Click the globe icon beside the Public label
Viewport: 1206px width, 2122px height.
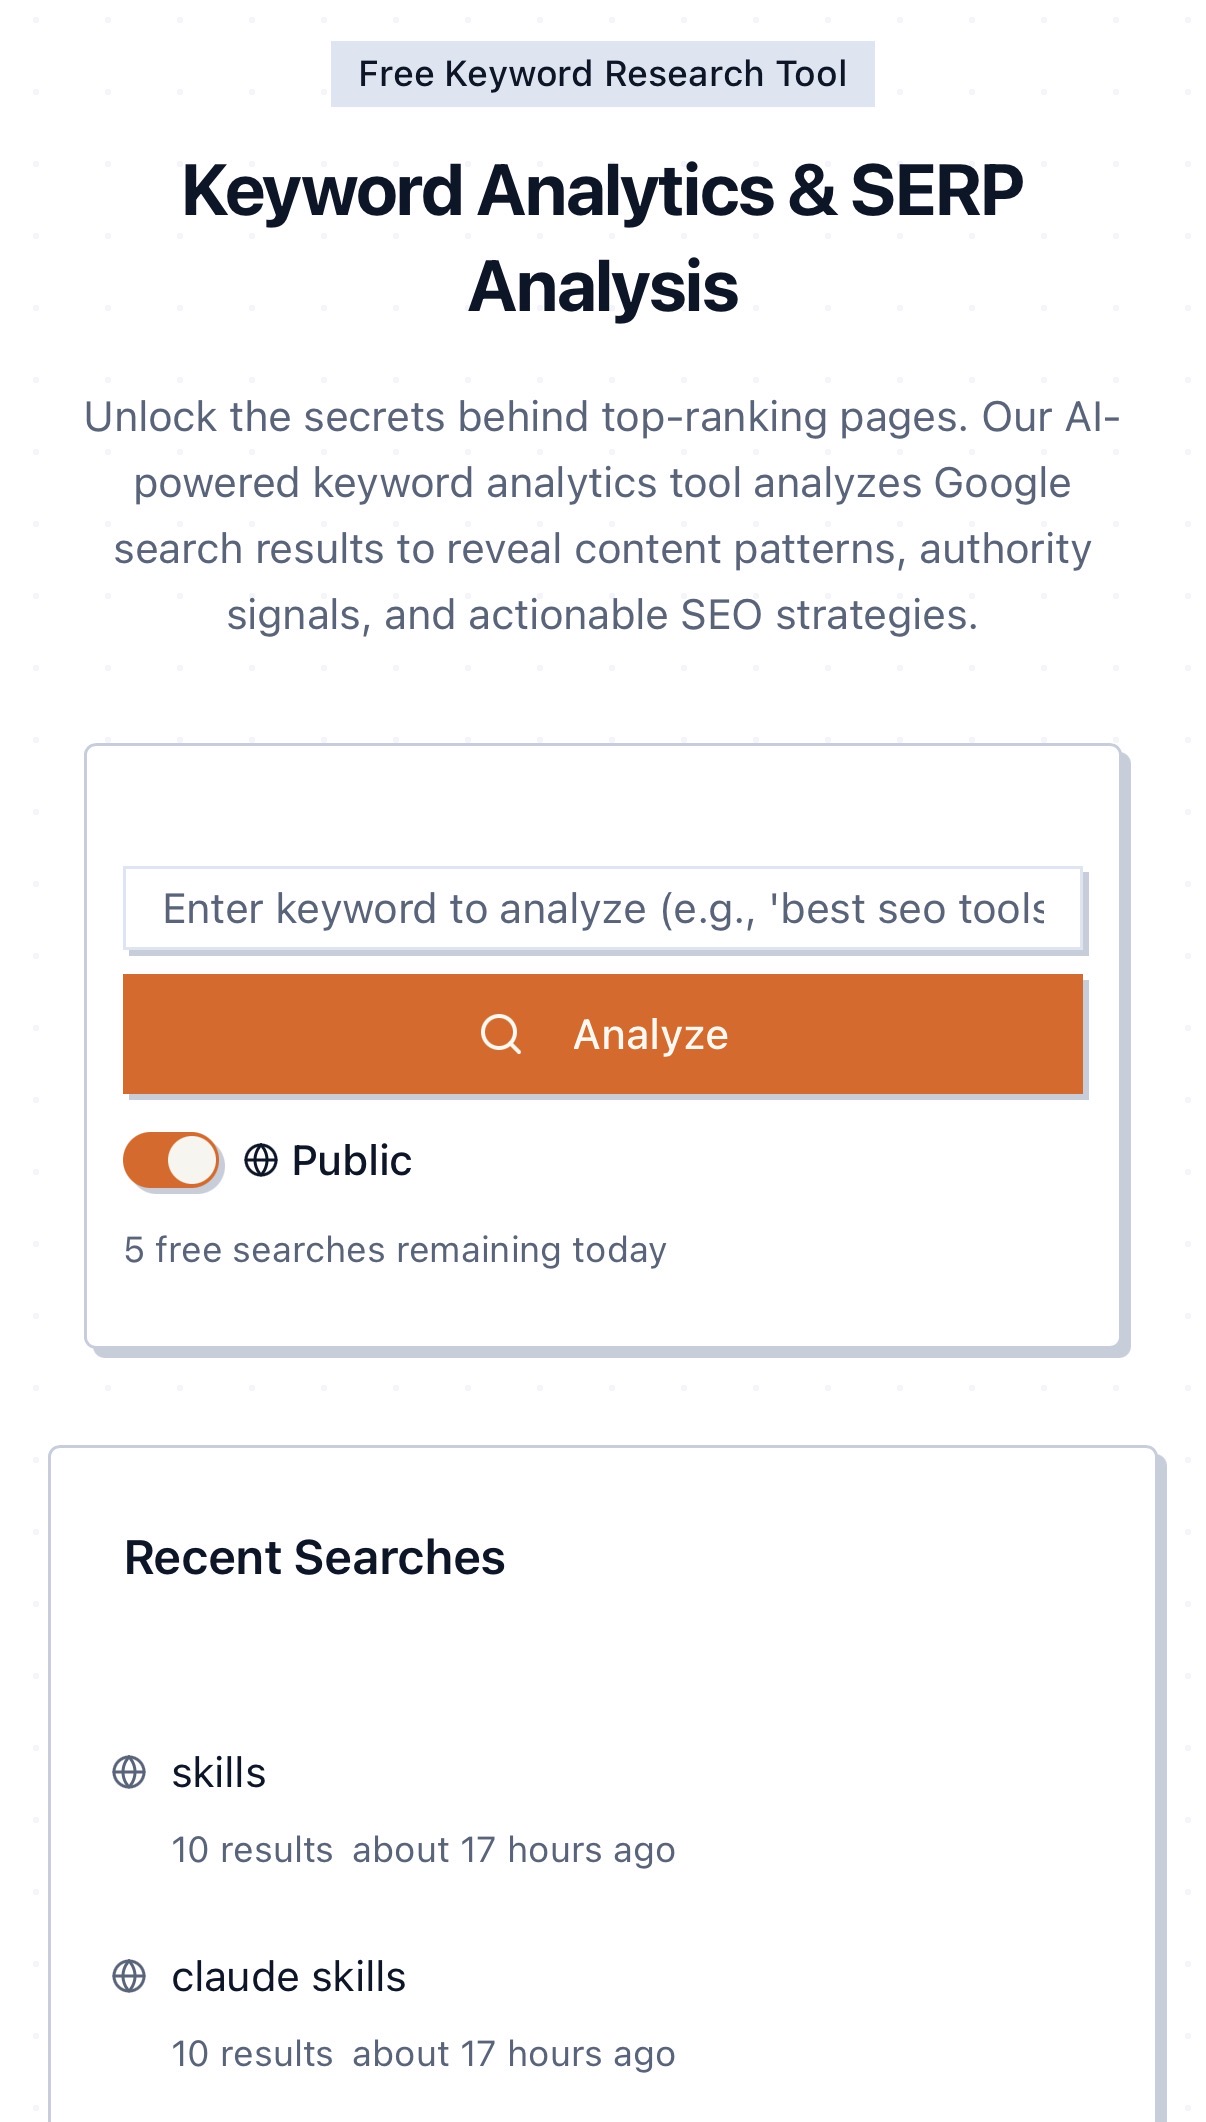click(261, 1161)
